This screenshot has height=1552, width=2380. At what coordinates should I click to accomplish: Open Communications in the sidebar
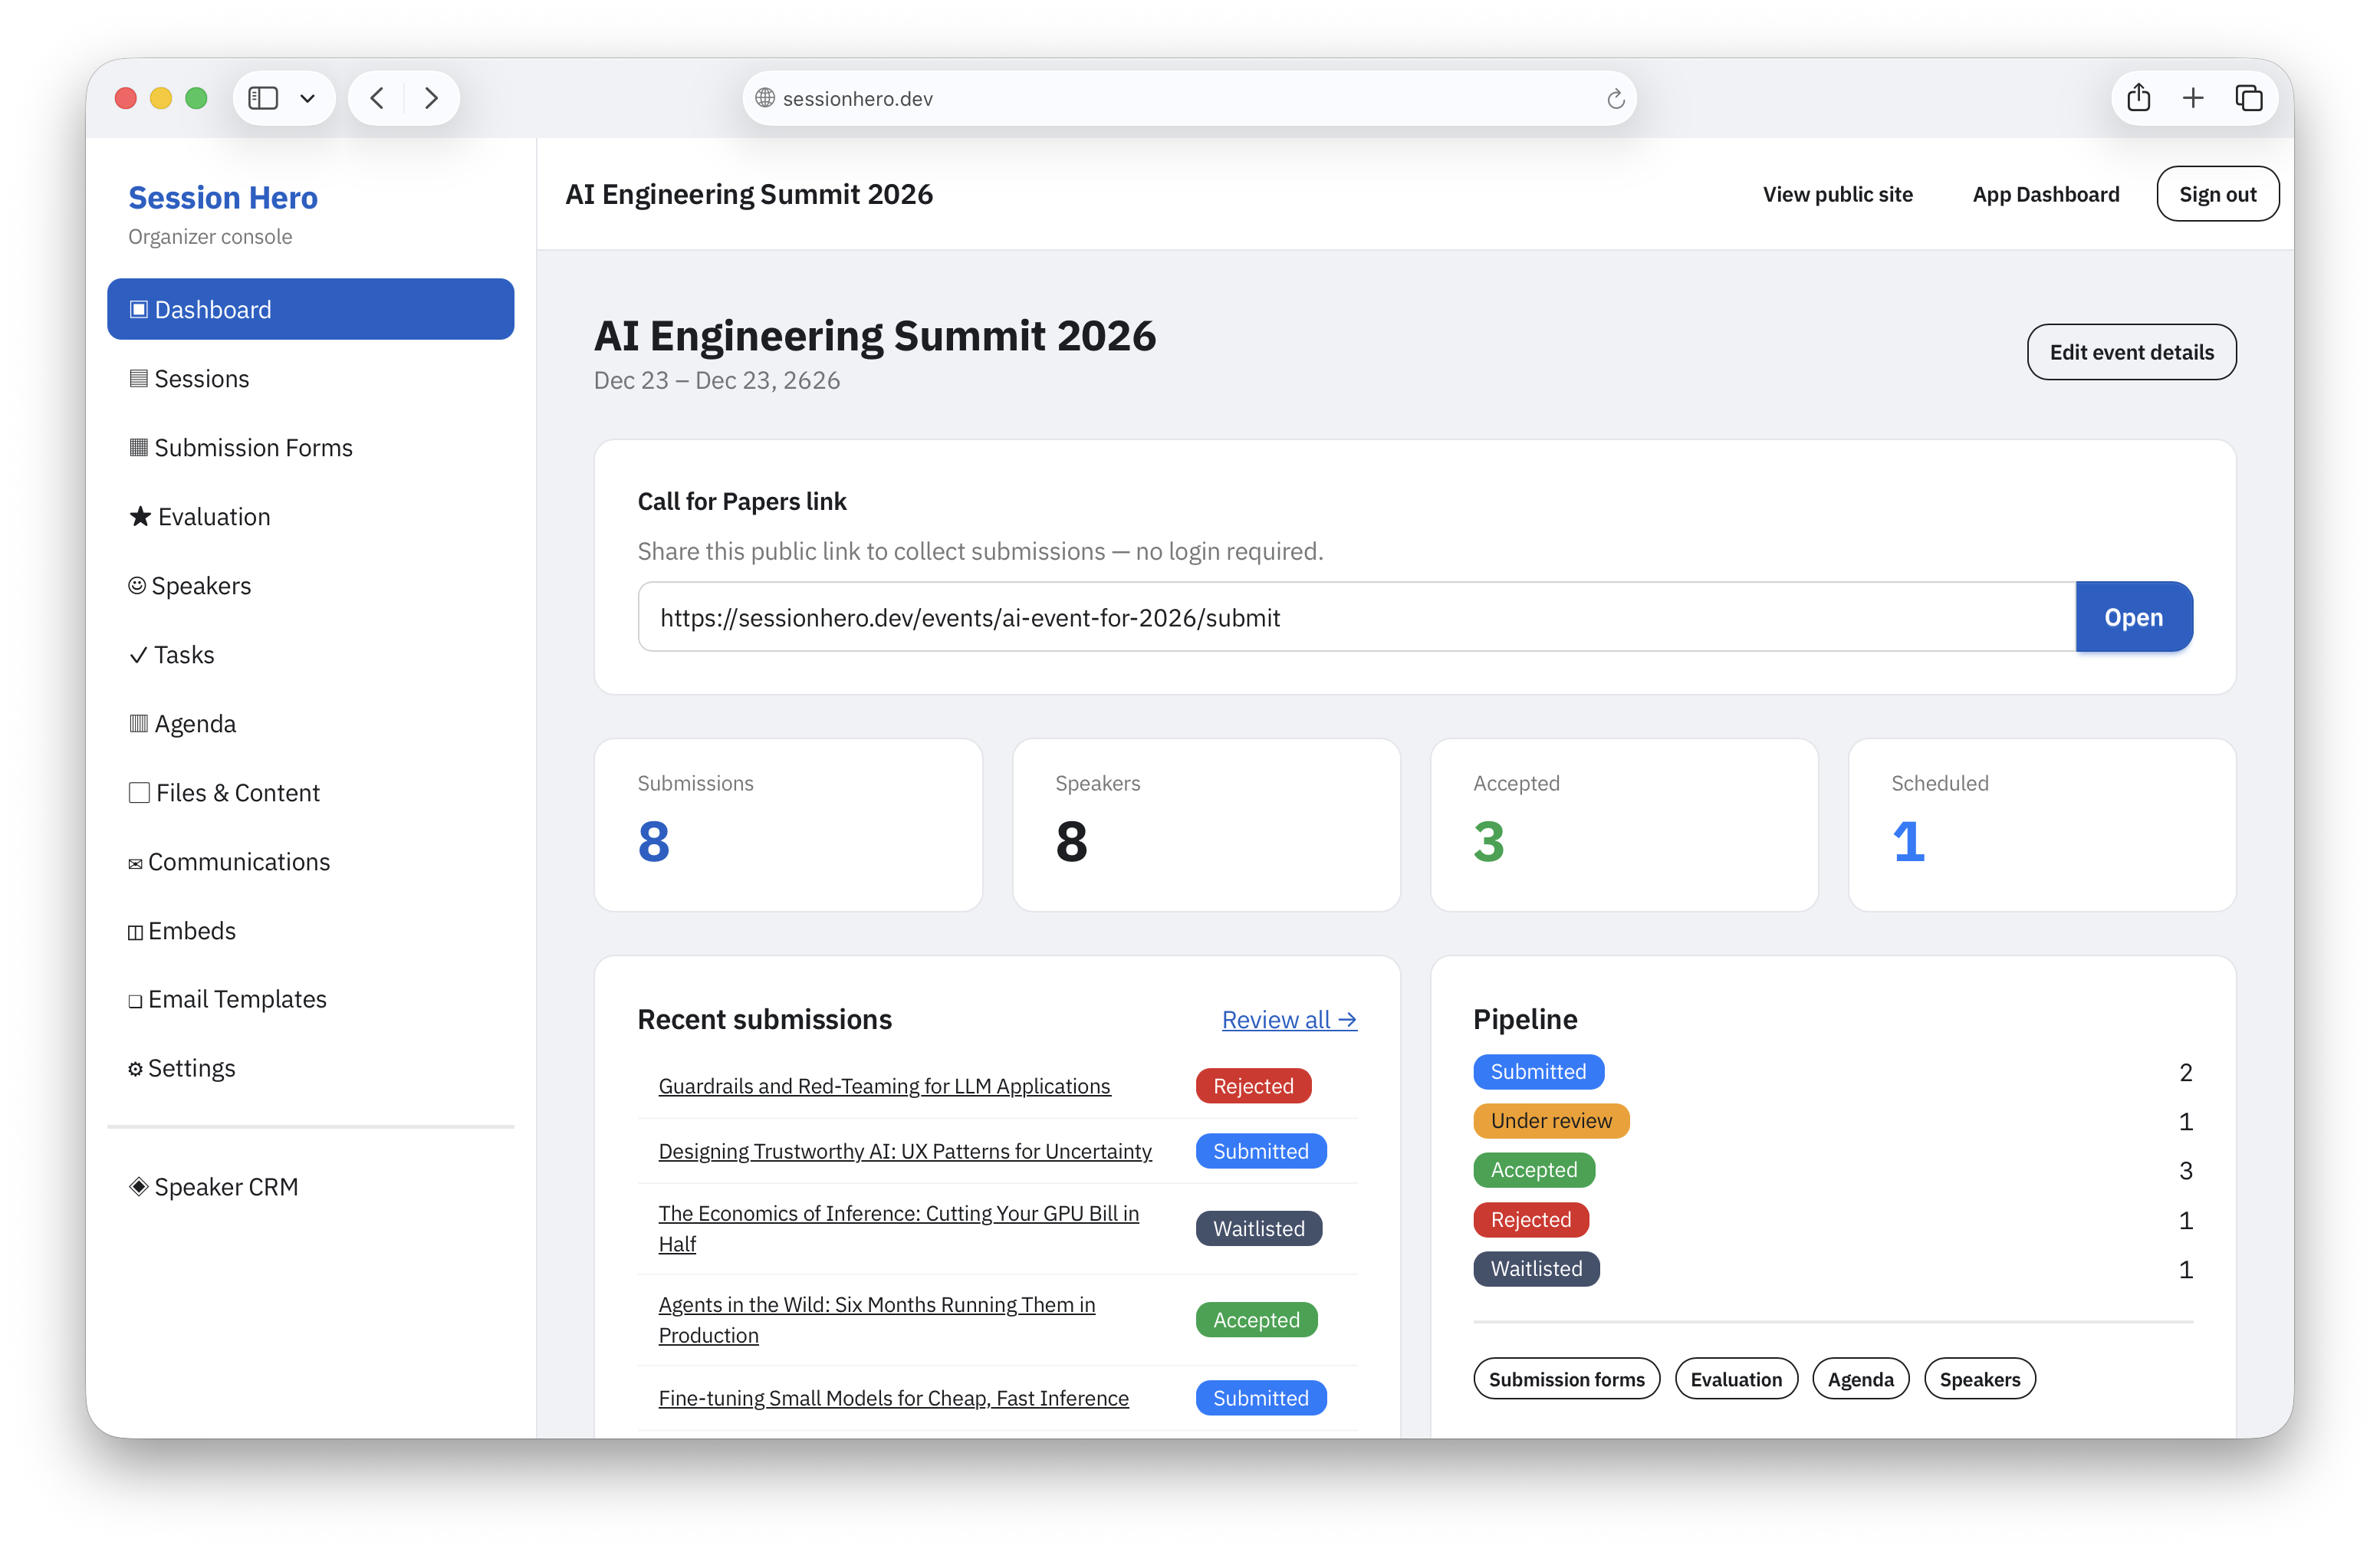pos(311,861)
